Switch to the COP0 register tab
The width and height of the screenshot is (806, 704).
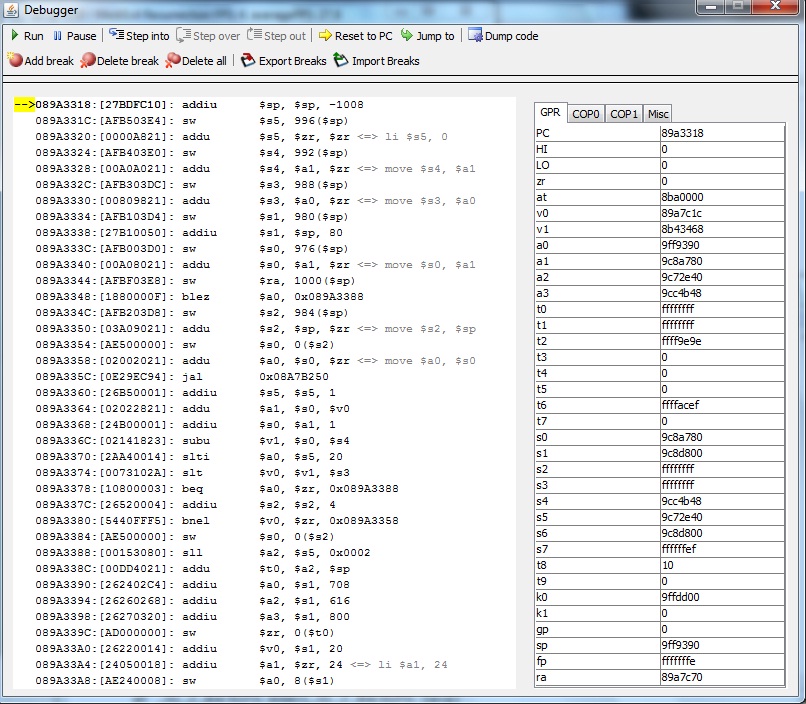tap(586, 114)
